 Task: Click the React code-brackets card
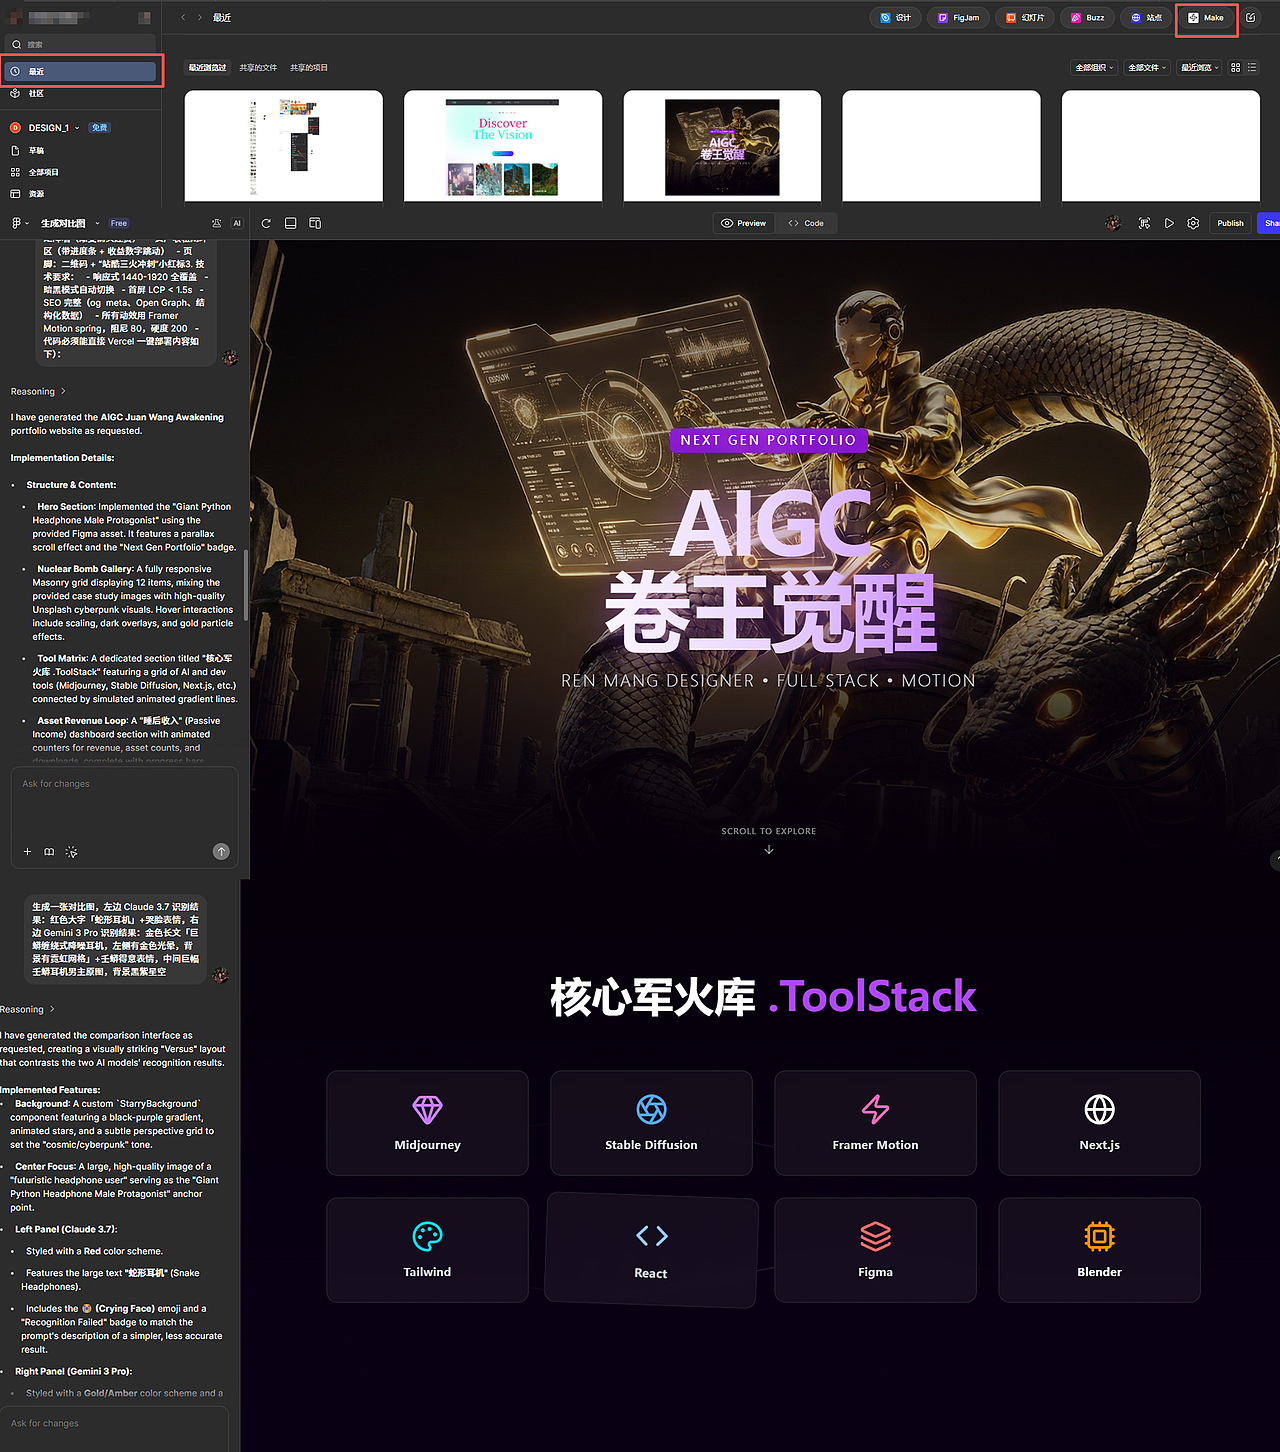point(651,1250)
